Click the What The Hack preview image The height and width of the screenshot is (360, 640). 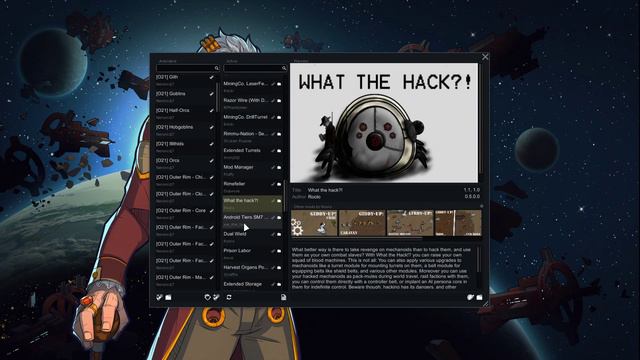[384, 123]
